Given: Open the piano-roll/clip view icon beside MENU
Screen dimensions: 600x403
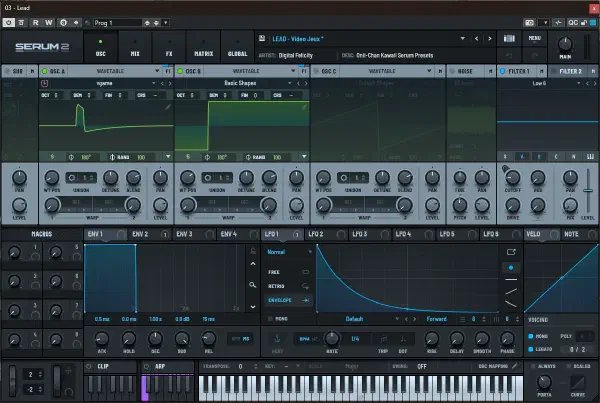Looking at the screenshot, I should 509,38.
